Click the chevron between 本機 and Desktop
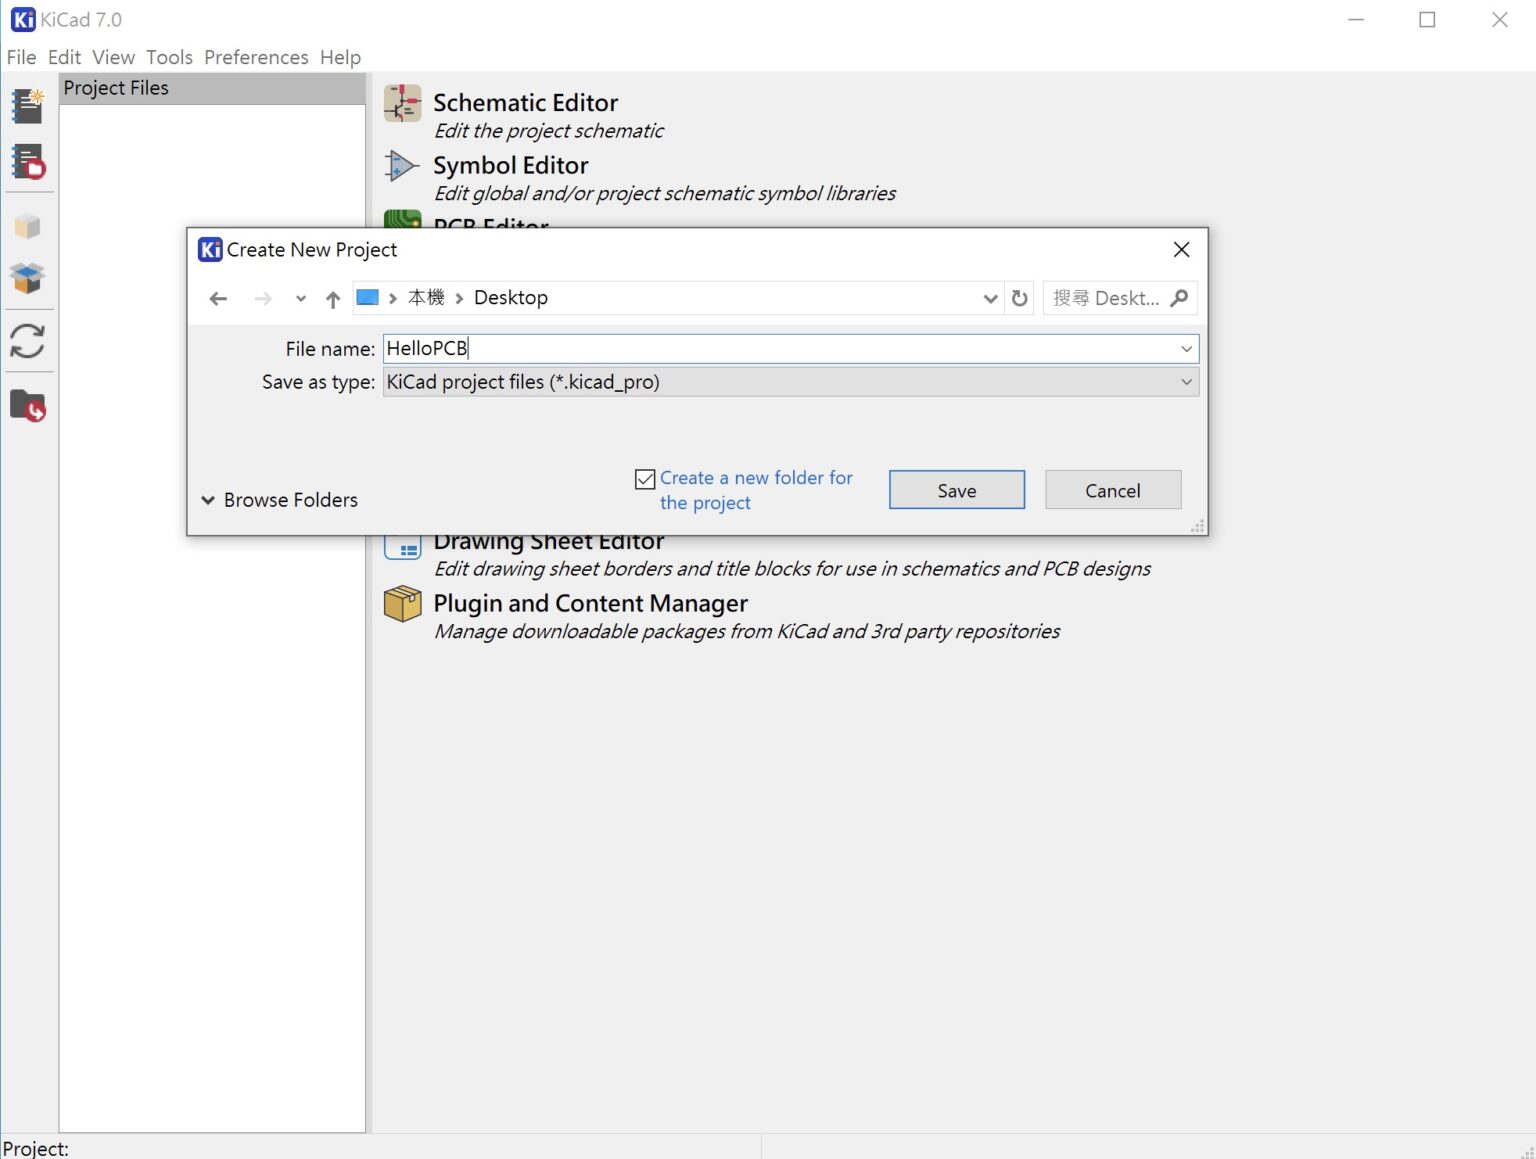Viewport: 1536px width, 1159px height. tap(459, 298)
